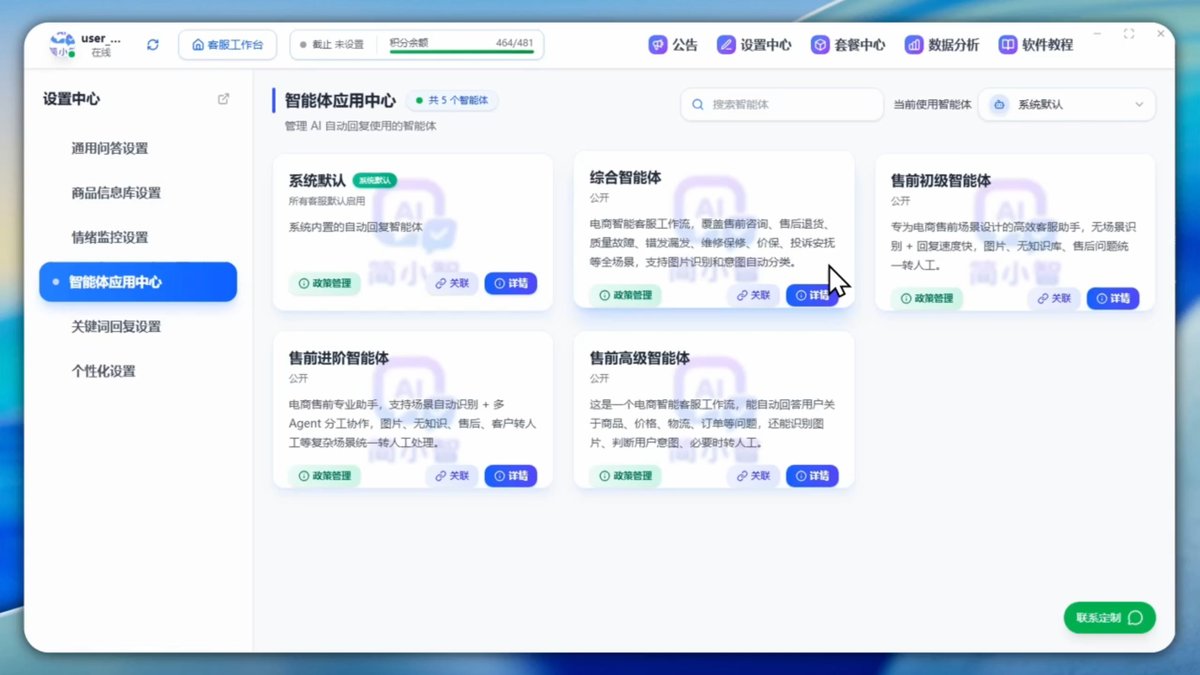Click 政策管理 on the 售前高级智能体 card
This screenshot has width=1200, height=675.
tap(626, 476)
